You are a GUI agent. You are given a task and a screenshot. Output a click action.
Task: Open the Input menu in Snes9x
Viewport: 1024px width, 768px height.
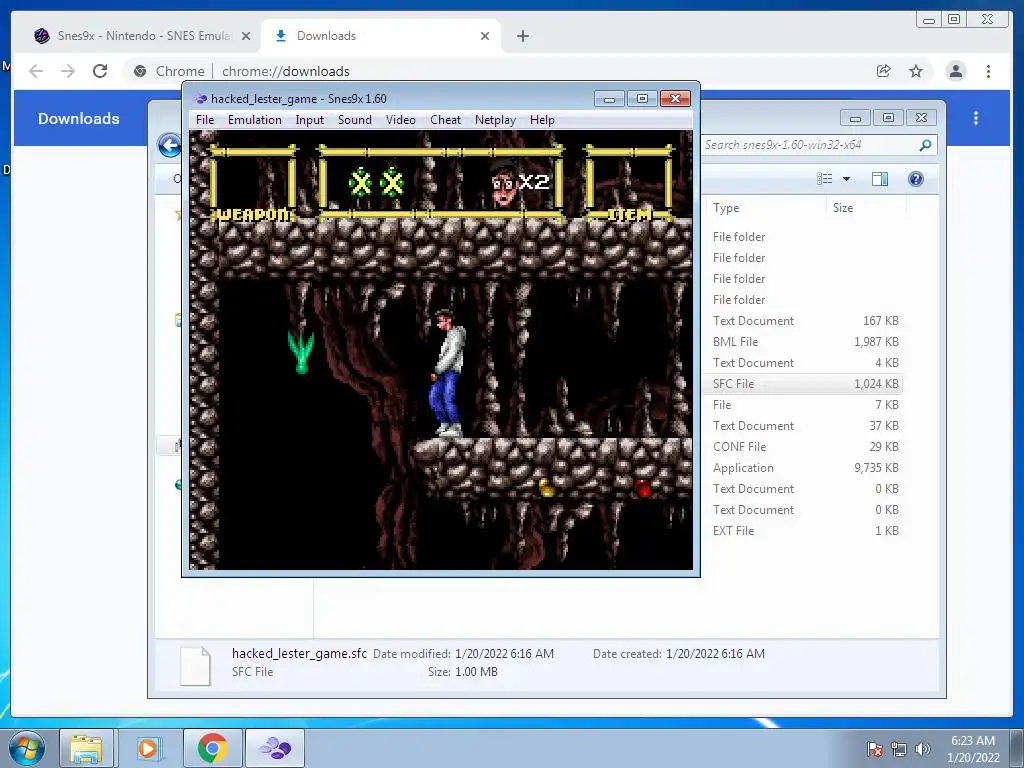(310, 120)
